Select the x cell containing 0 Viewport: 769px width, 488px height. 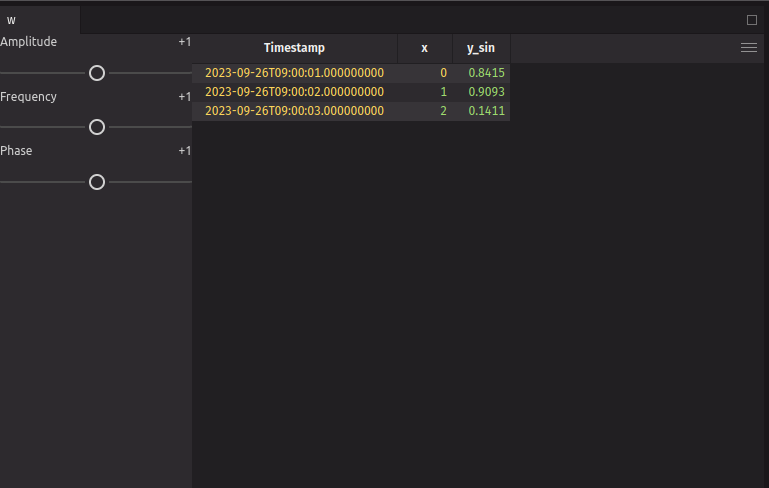point(443,73)
